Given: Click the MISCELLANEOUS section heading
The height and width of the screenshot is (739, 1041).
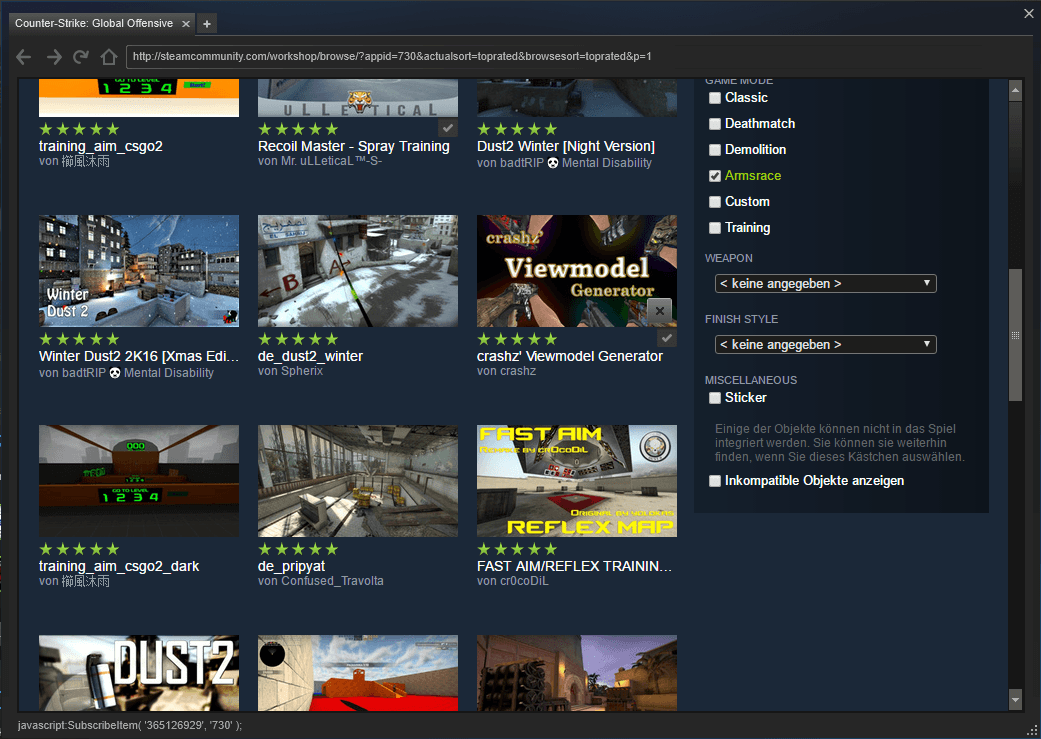Looking at the screenshot, I should pos(751,380).
